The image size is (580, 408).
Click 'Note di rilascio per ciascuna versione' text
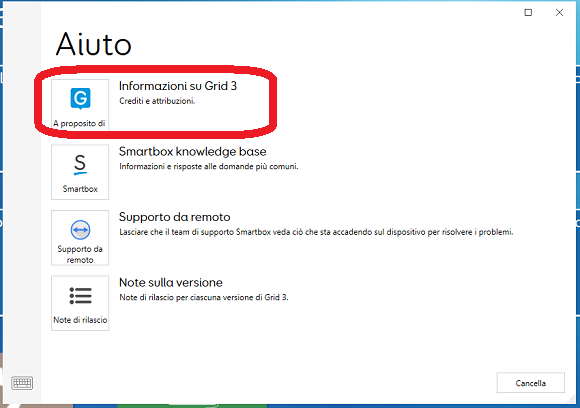[x=203, y=297]
